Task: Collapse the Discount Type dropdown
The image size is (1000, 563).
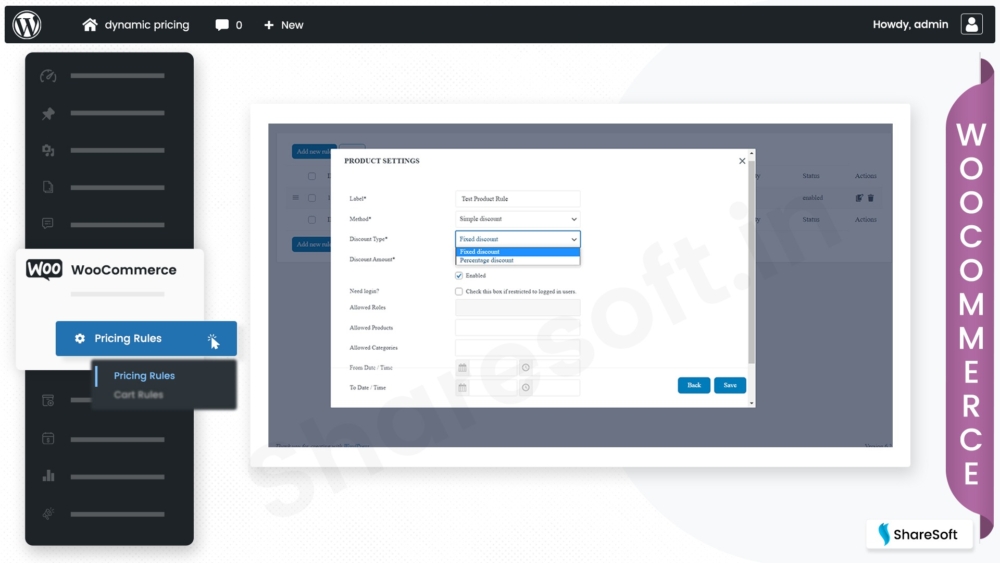Action: 517,239
